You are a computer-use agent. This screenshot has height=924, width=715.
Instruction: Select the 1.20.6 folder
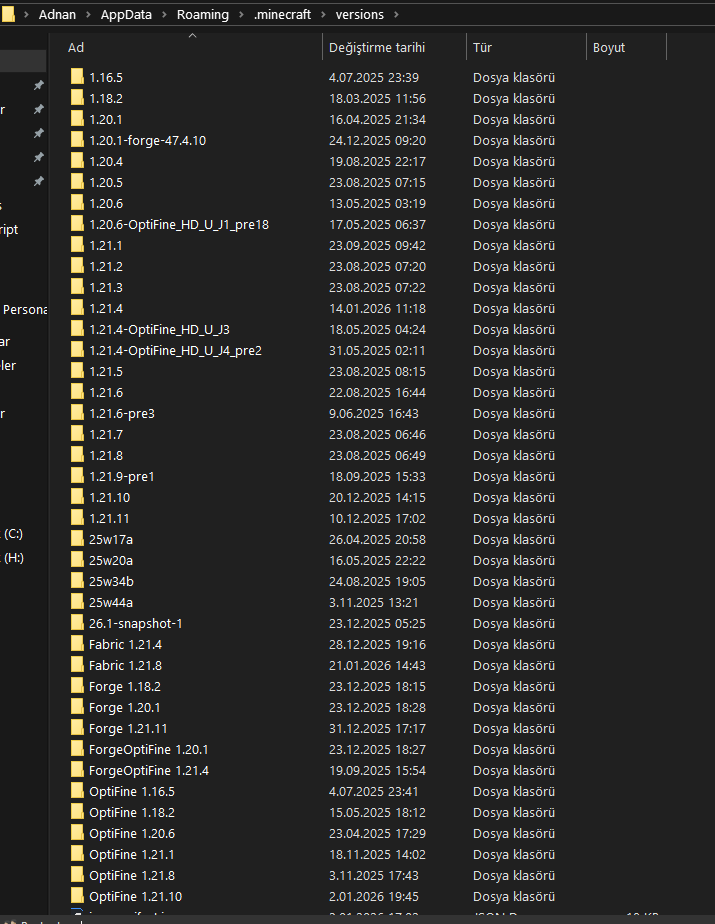click(106, 203)
